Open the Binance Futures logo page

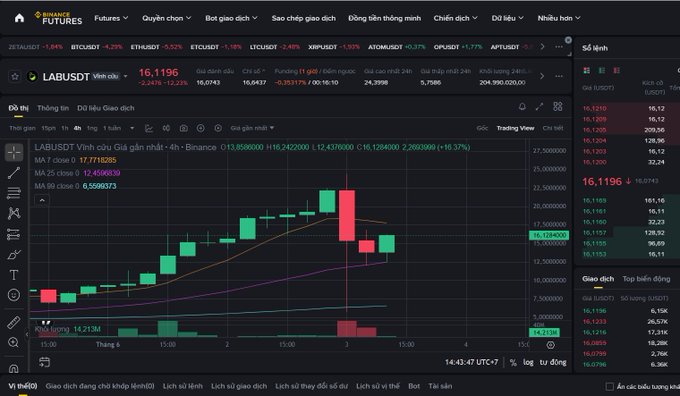click(x=58, y=18)
